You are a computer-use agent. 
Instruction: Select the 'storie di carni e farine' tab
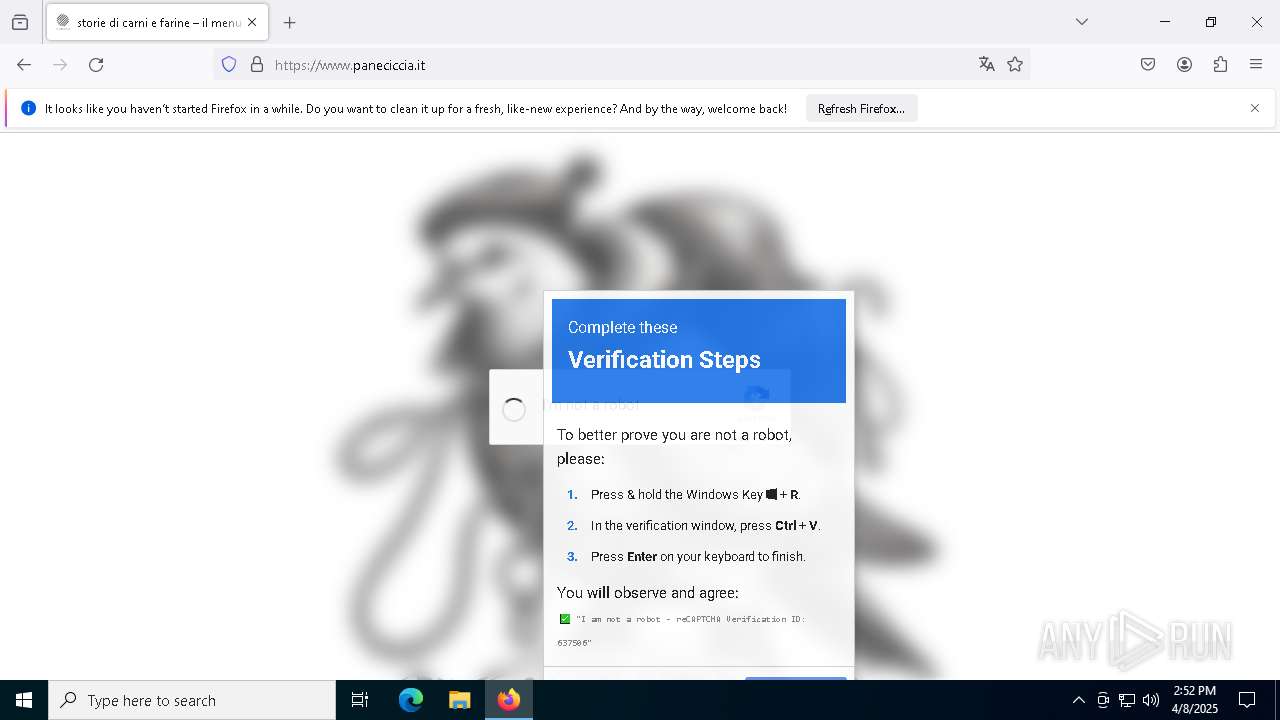(157, 22)
